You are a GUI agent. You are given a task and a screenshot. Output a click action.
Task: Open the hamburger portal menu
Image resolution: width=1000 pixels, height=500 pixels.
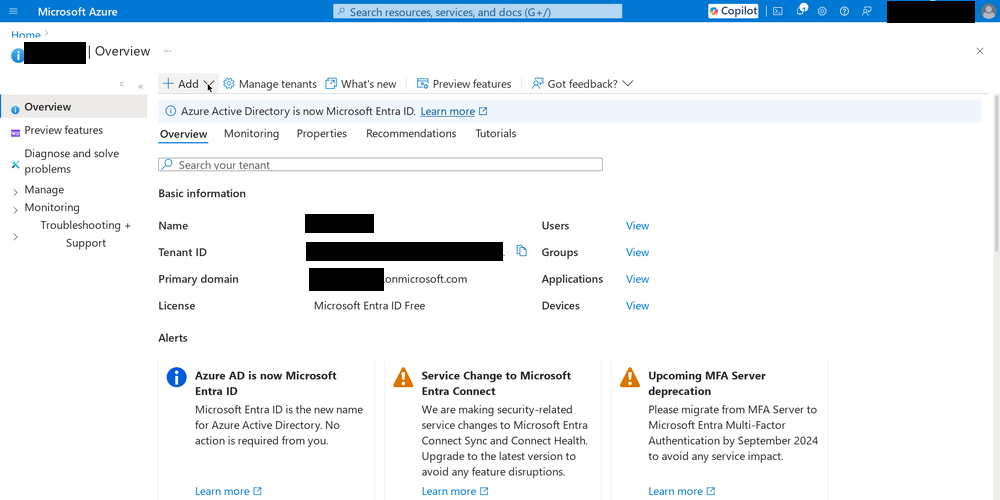13,11
